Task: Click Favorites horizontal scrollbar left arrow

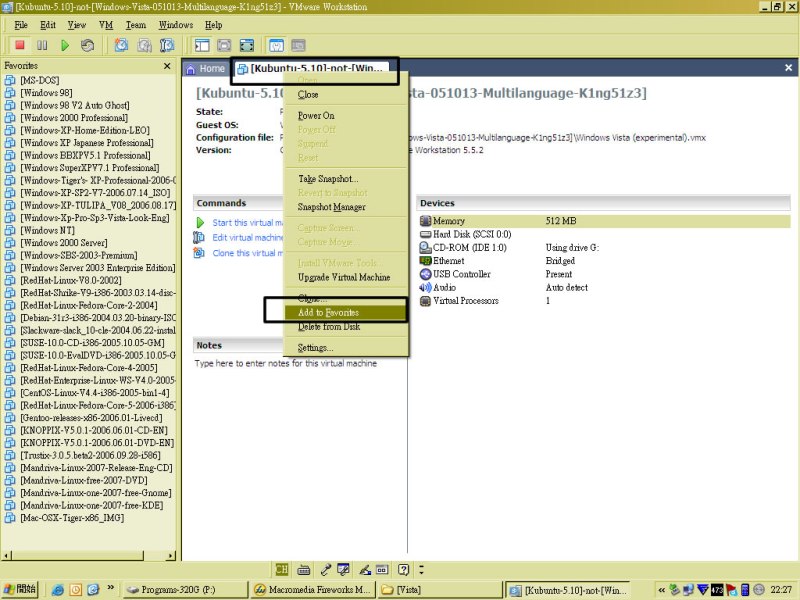Action: coord(7,556)
